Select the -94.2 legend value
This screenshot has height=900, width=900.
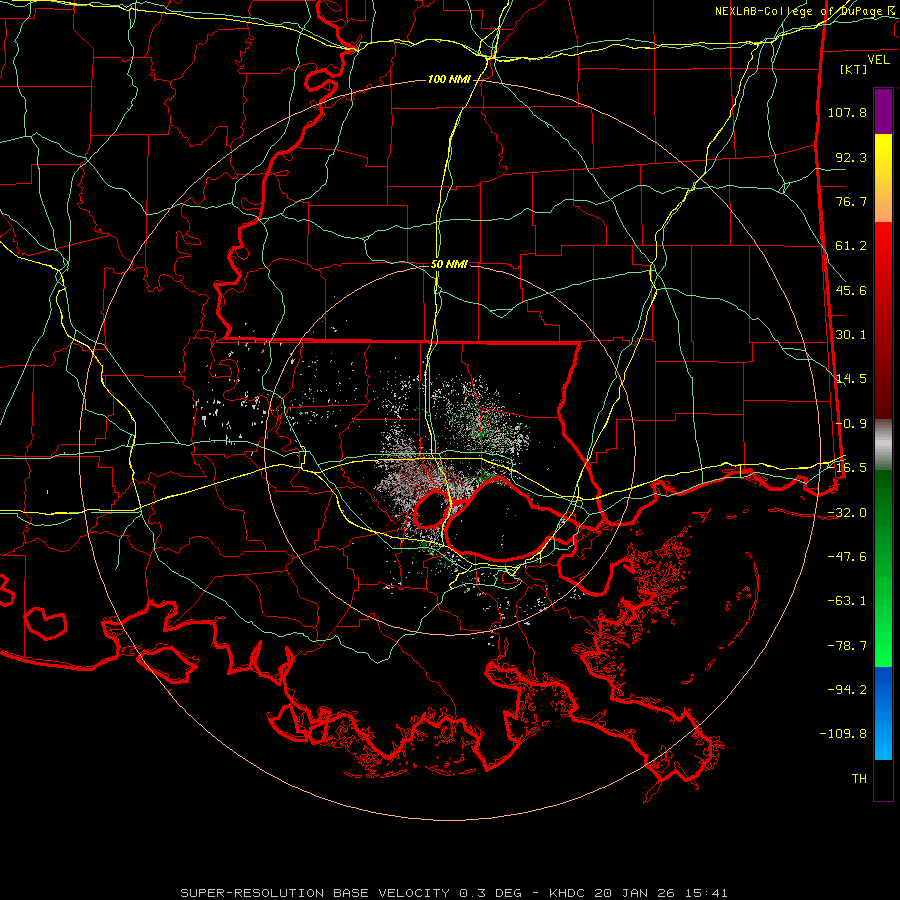coord(847,690)
